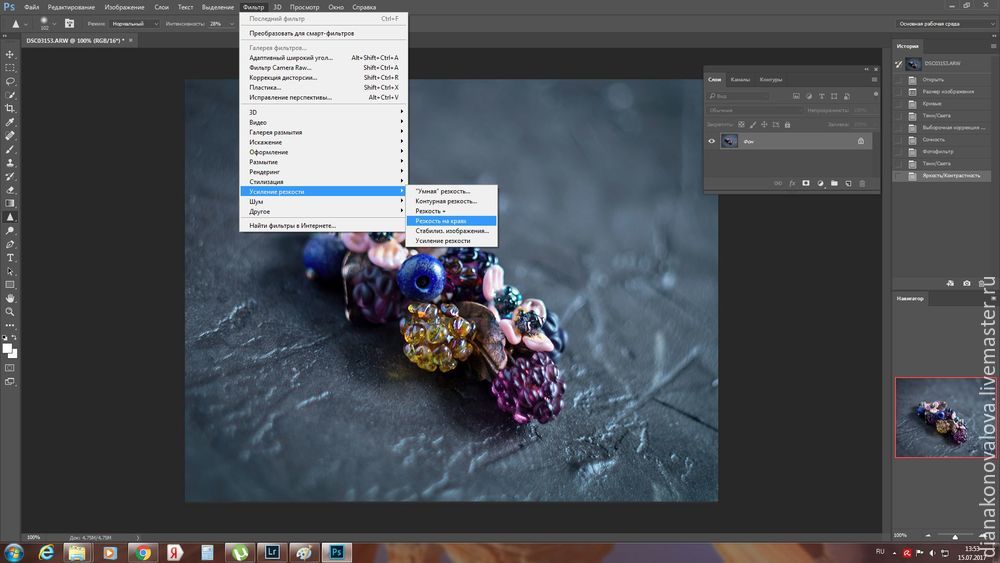The width and height of the screenshot is (1000, 563).
Task: Choose Резкость на краях filter
Action: point(441,221)
